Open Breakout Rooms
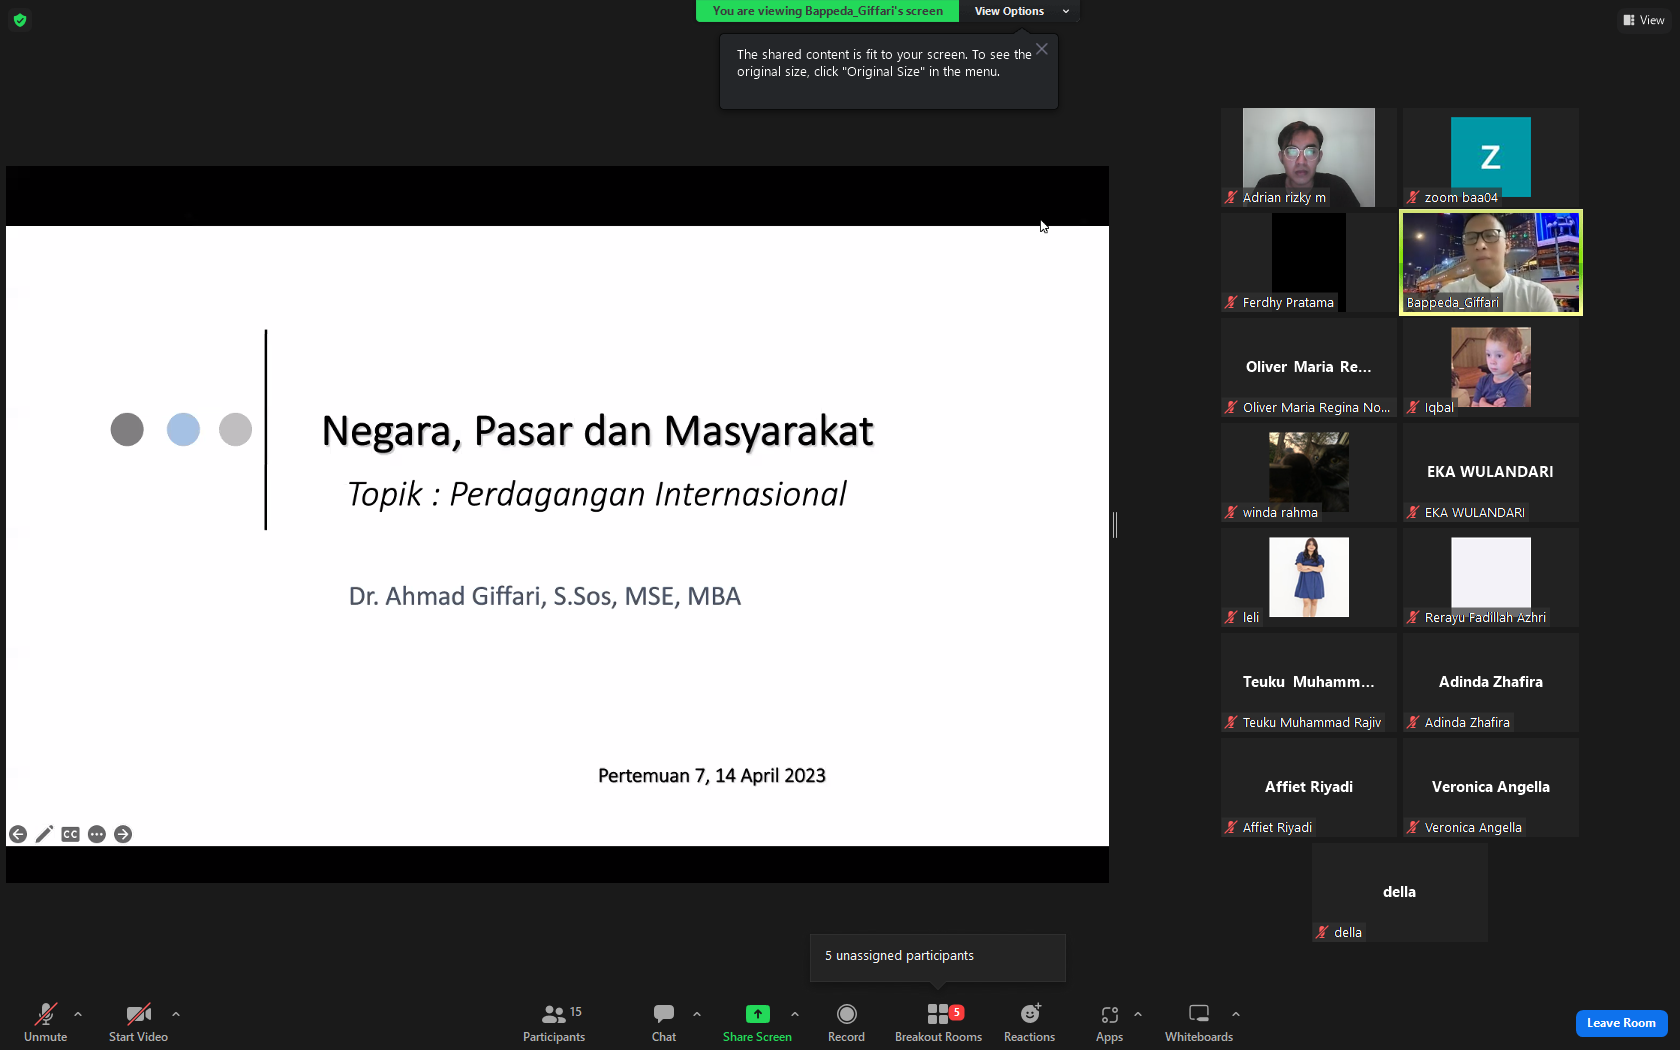This screenshot has height=1050, width=1680. tap(938, 1023)
